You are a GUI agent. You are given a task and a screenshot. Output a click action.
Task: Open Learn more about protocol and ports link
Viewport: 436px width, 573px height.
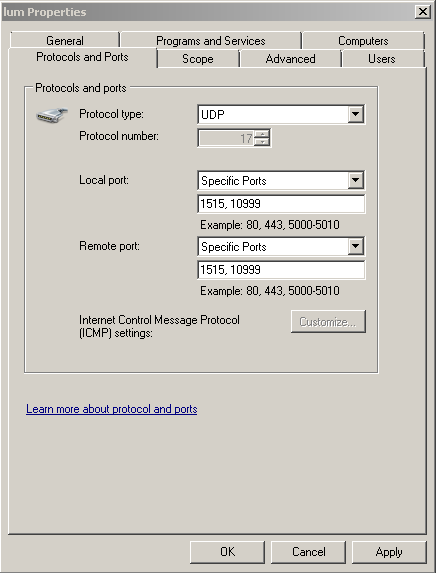click(111, 409)
